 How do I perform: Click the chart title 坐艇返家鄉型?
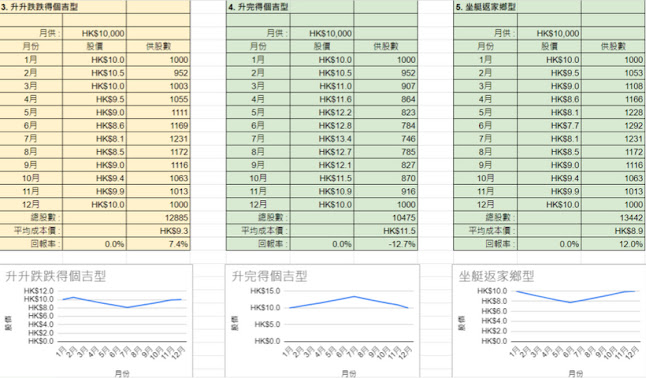point(496,276)
